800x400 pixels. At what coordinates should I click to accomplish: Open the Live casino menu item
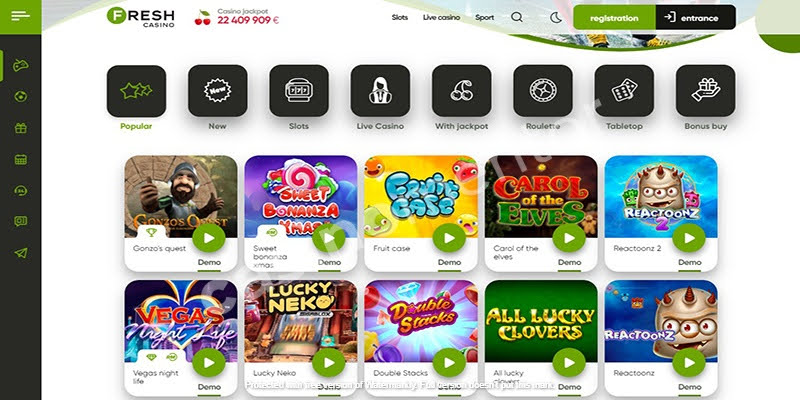pos(441,17)
